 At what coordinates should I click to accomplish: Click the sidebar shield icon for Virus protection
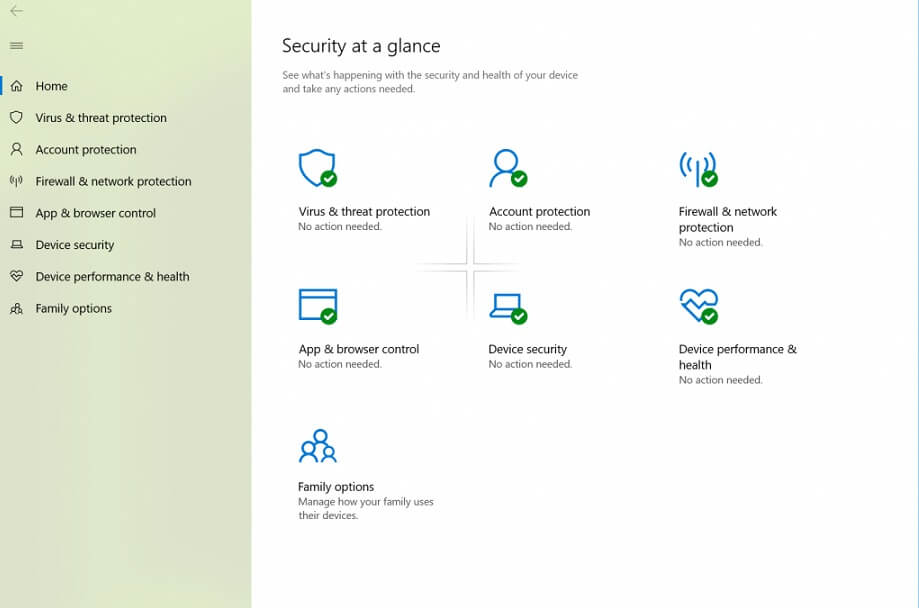16,117
